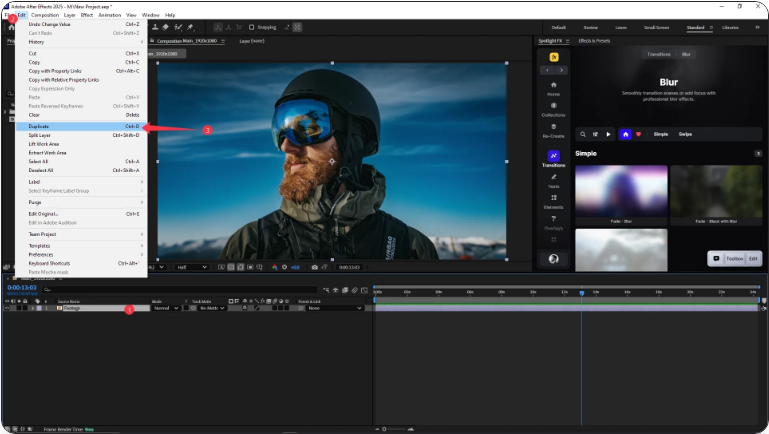Open the Texts category icon
This screenshot has width=769, height=434.
(553, 178)
